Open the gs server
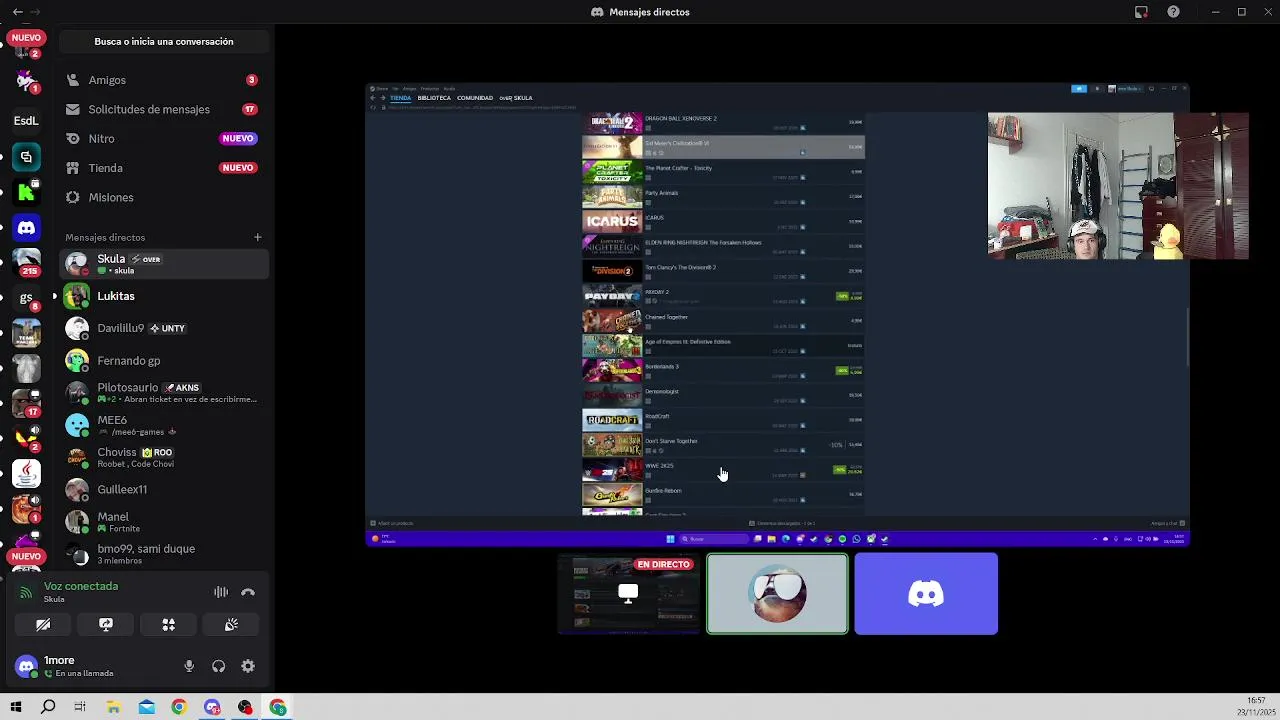The height and width of the screenshot is (720, 1280). click(x=26, y=298)
